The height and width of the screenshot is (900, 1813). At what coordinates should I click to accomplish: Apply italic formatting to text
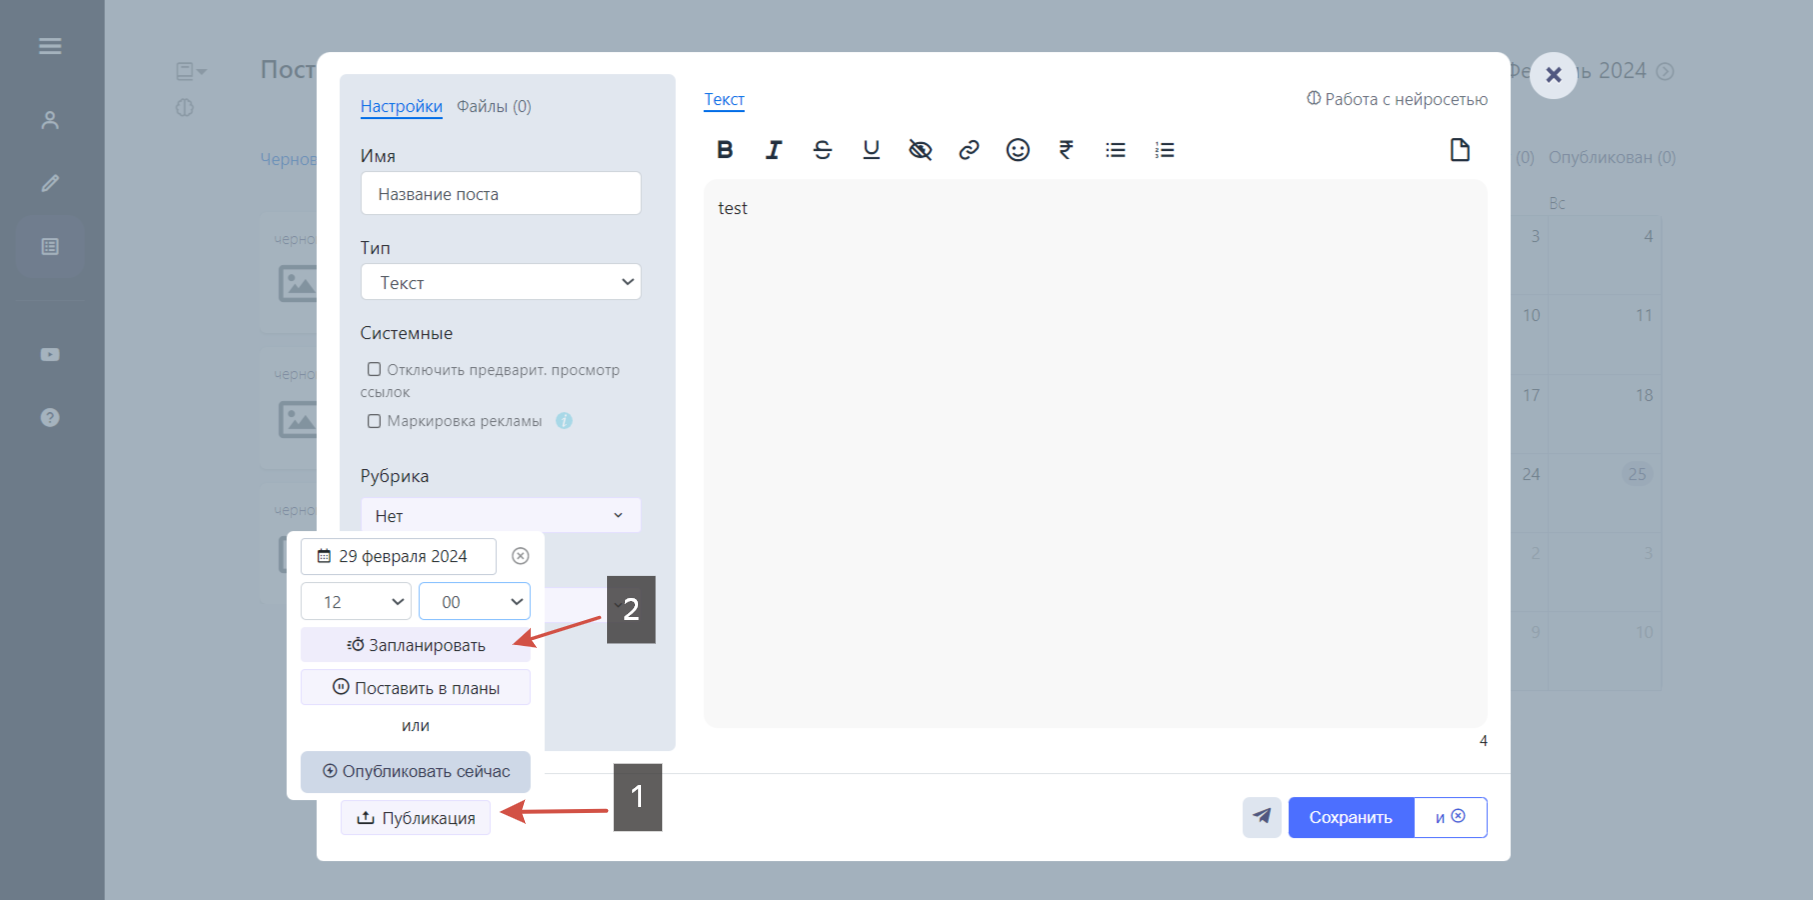pyautogui.click(x=774, y=150)
